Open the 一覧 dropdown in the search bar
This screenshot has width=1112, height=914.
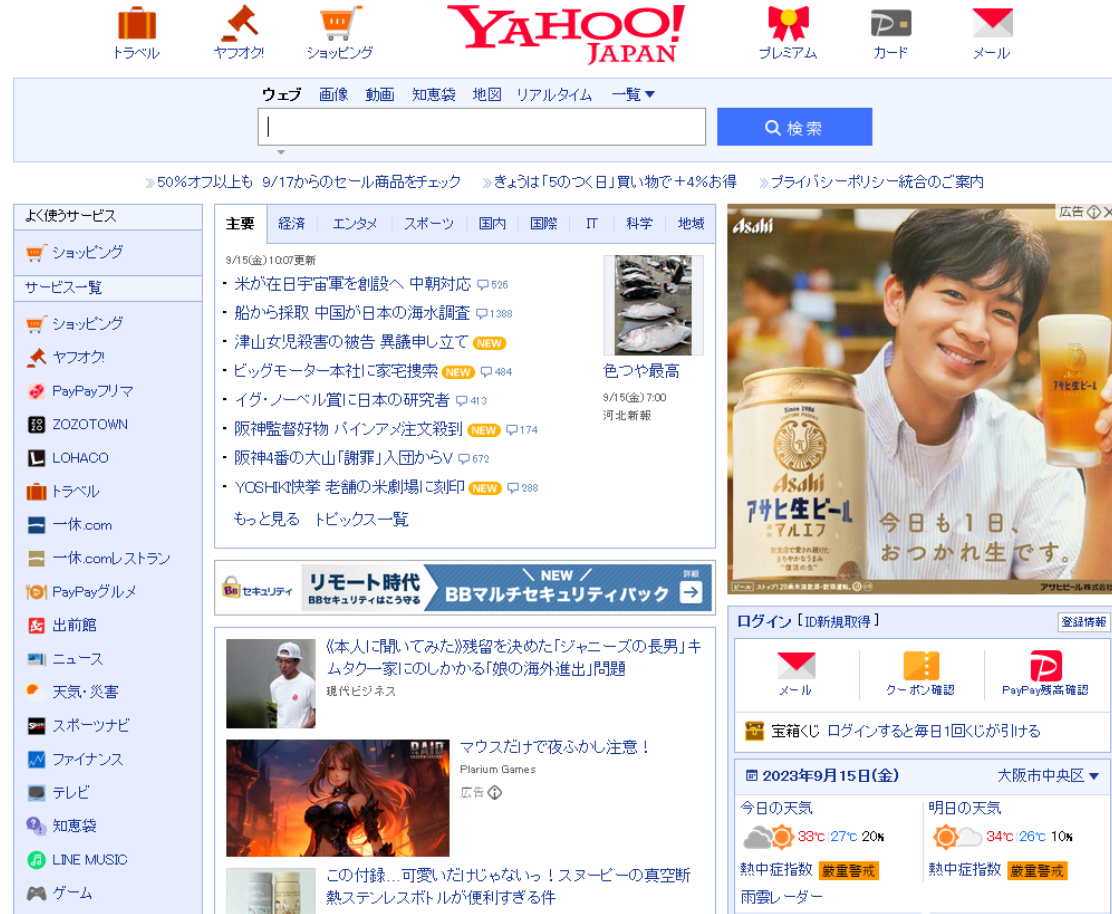coord(633,94)
